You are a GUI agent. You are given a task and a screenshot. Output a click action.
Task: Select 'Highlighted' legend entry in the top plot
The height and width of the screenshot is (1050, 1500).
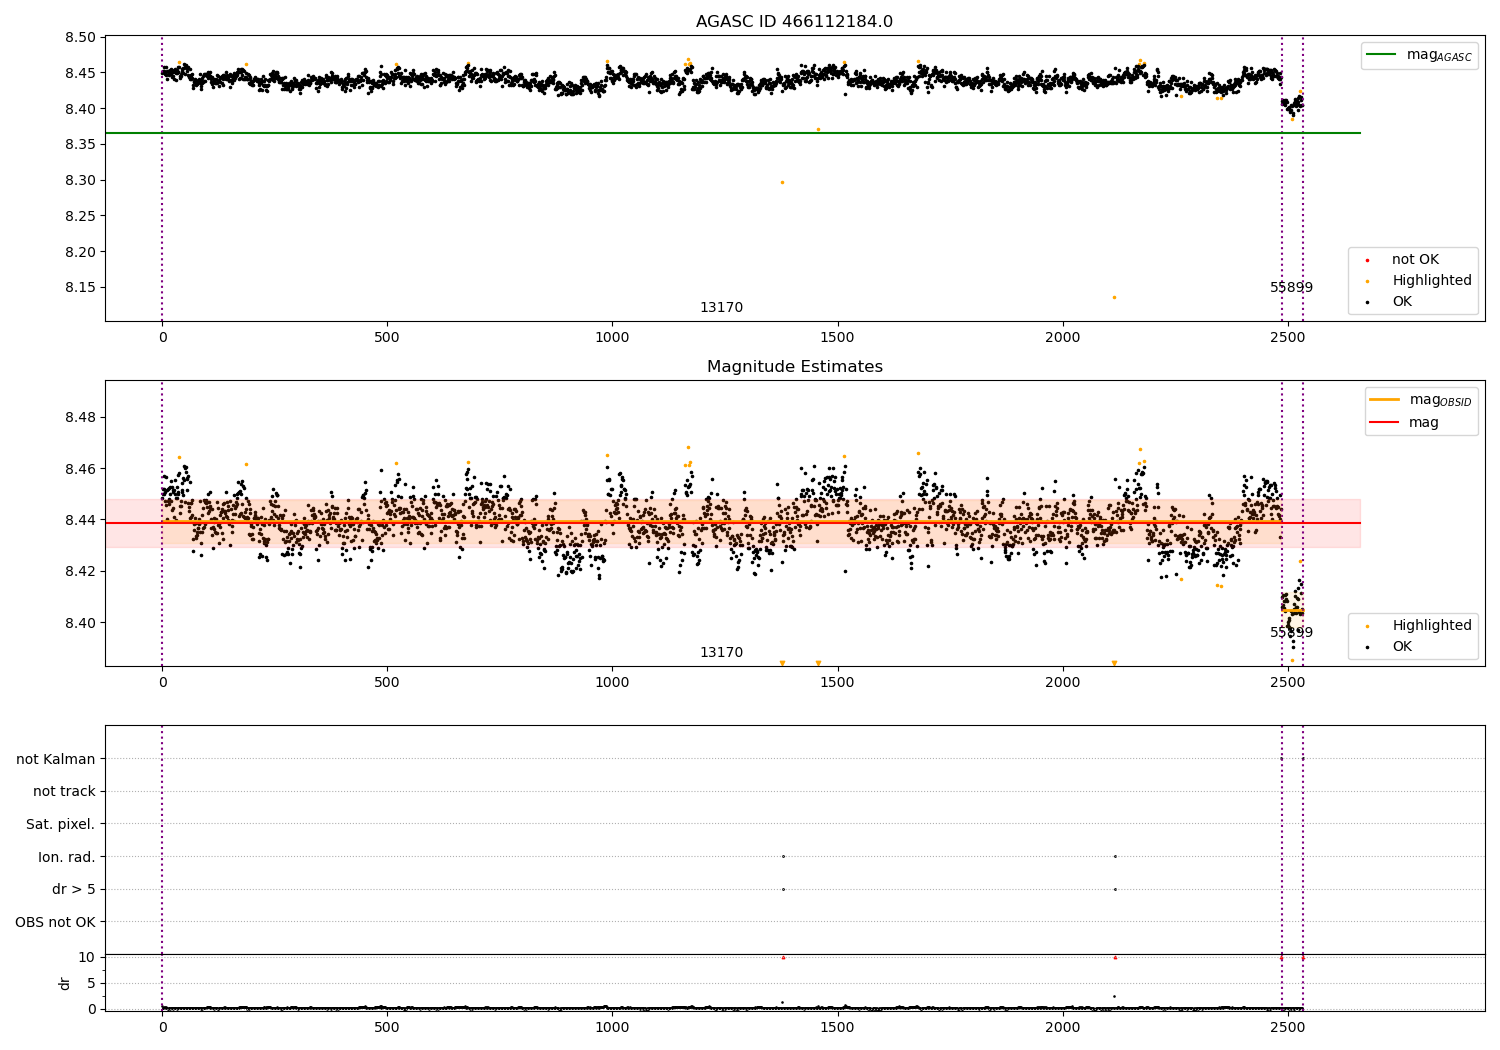click(1431, 281)
